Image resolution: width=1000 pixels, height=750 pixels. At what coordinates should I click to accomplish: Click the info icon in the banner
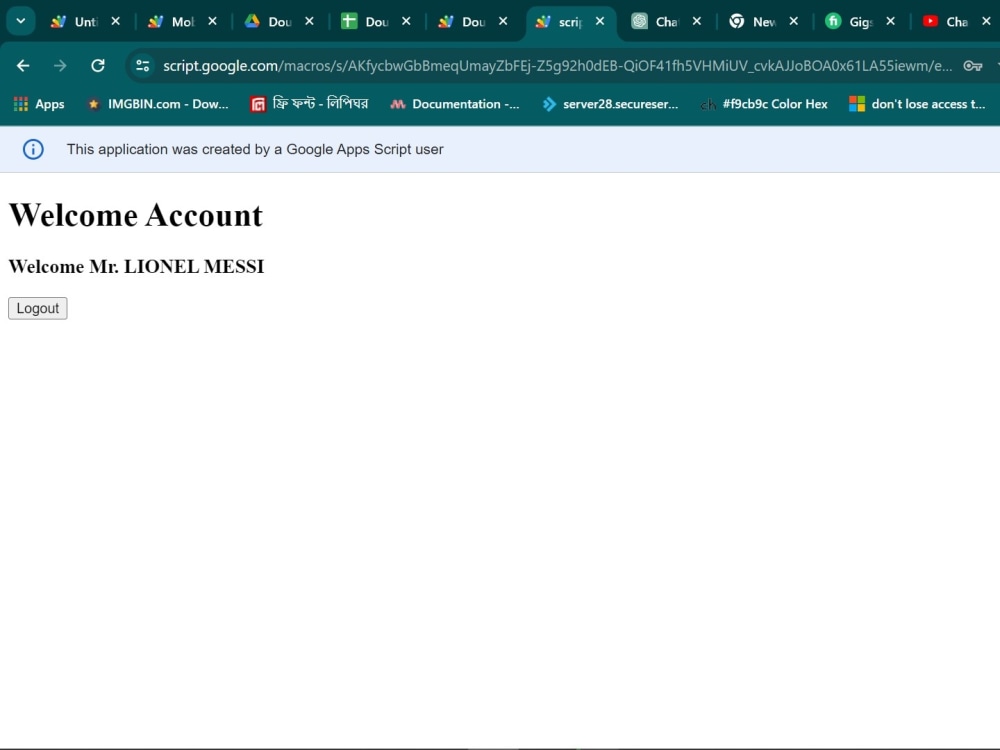click(x=33, y=149)
